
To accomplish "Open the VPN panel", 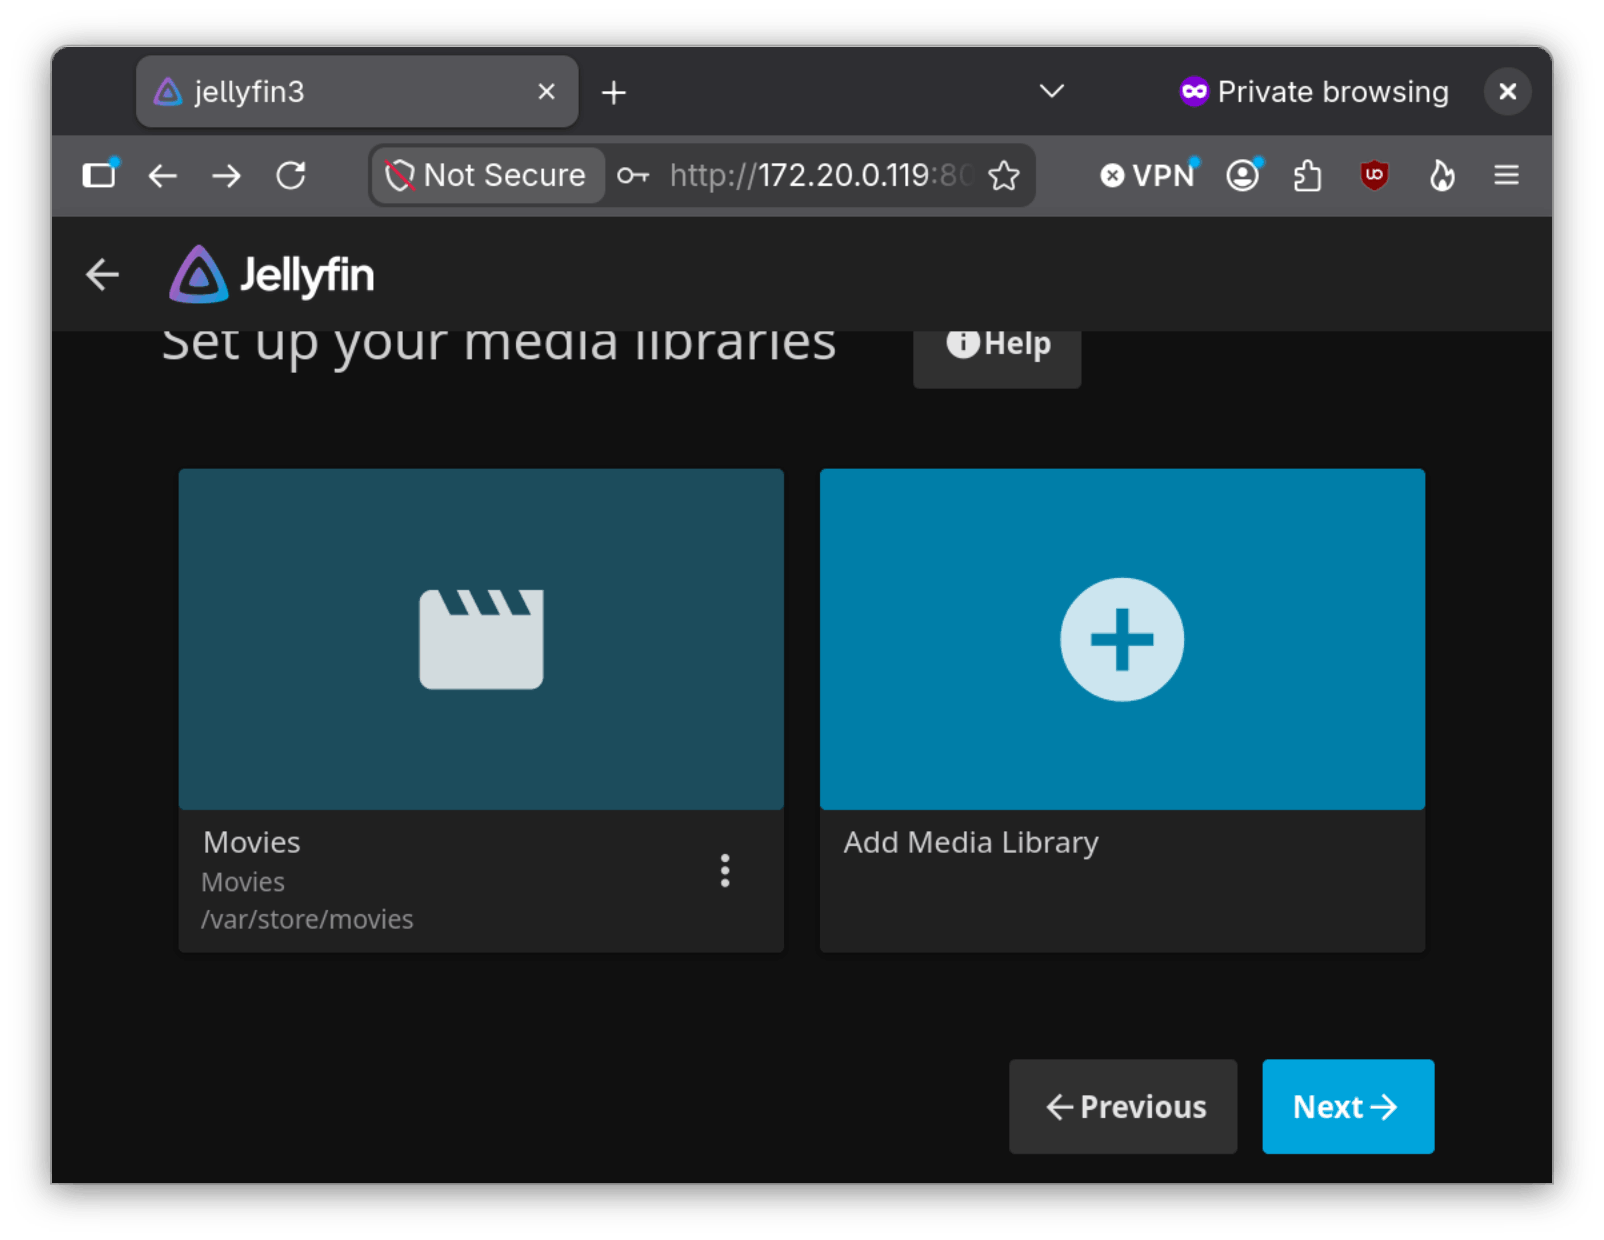I will click(1148, 176).
